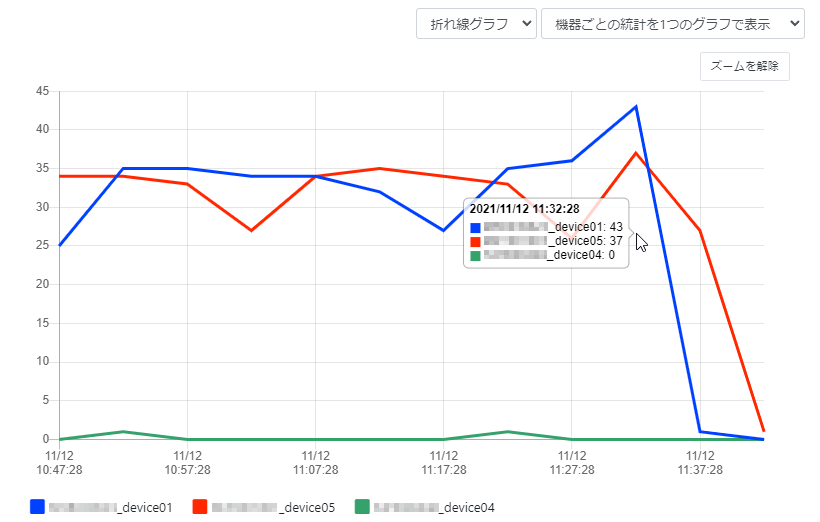Click the 10:47:28 x-axis time label
The image size is (820, 522).
click(59, 462)
